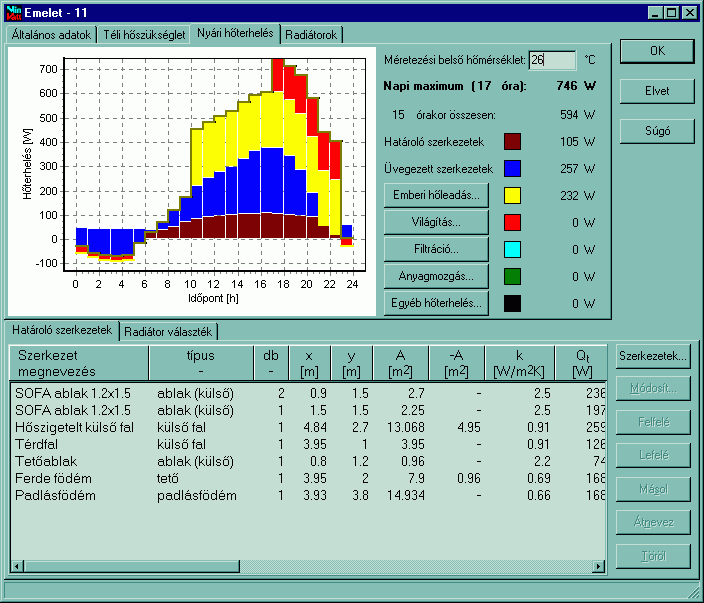Minimize the Emelet - 11 window
The height and width of the screenshot is (603, 704).
(x=656, y=13)
